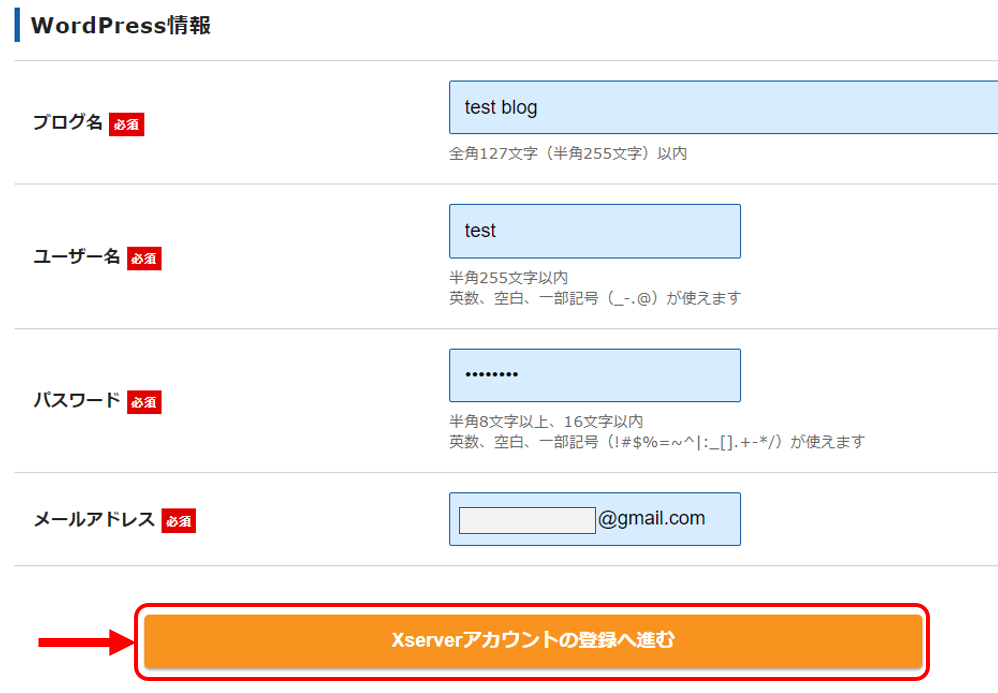The width and height of the screenshot is (998, 693).
Task: Click the パスワード label
Action: click(77, 401)
